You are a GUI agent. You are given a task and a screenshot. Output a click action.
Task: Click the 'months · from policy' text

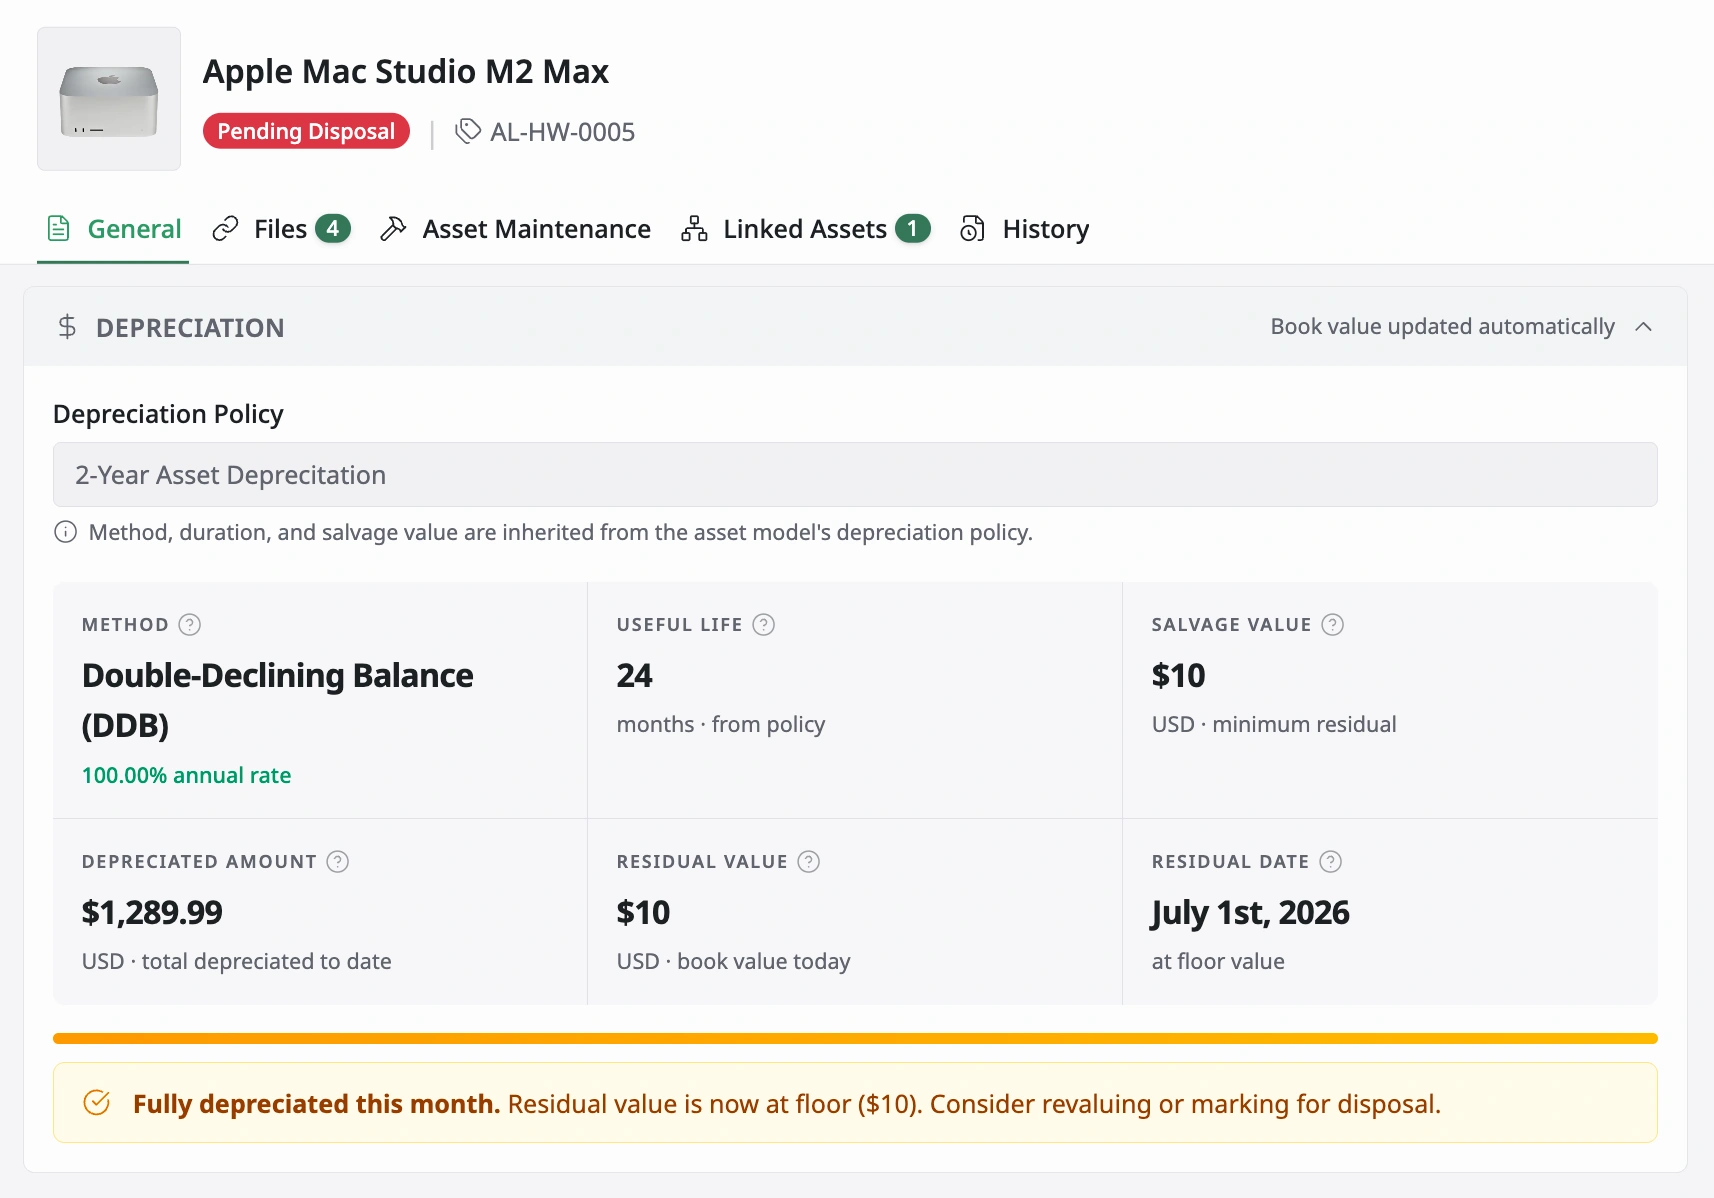pyautogui.click(x=721, y=724)
